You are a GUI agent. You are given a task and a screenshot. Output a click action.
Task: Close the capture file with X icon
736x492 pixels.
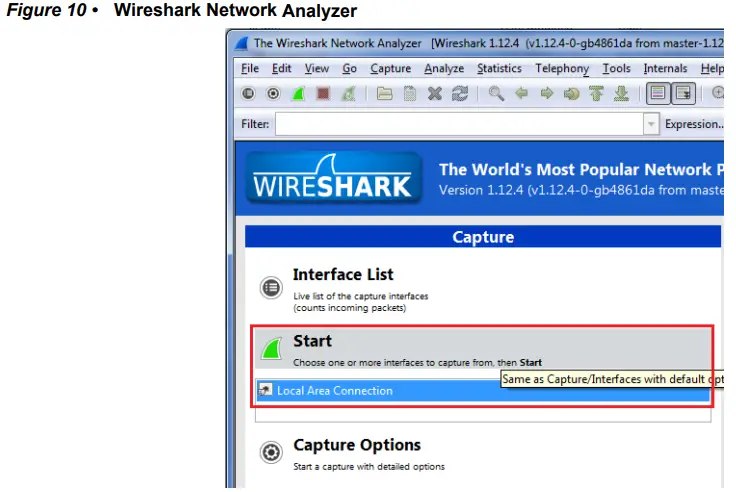(435, 93)
